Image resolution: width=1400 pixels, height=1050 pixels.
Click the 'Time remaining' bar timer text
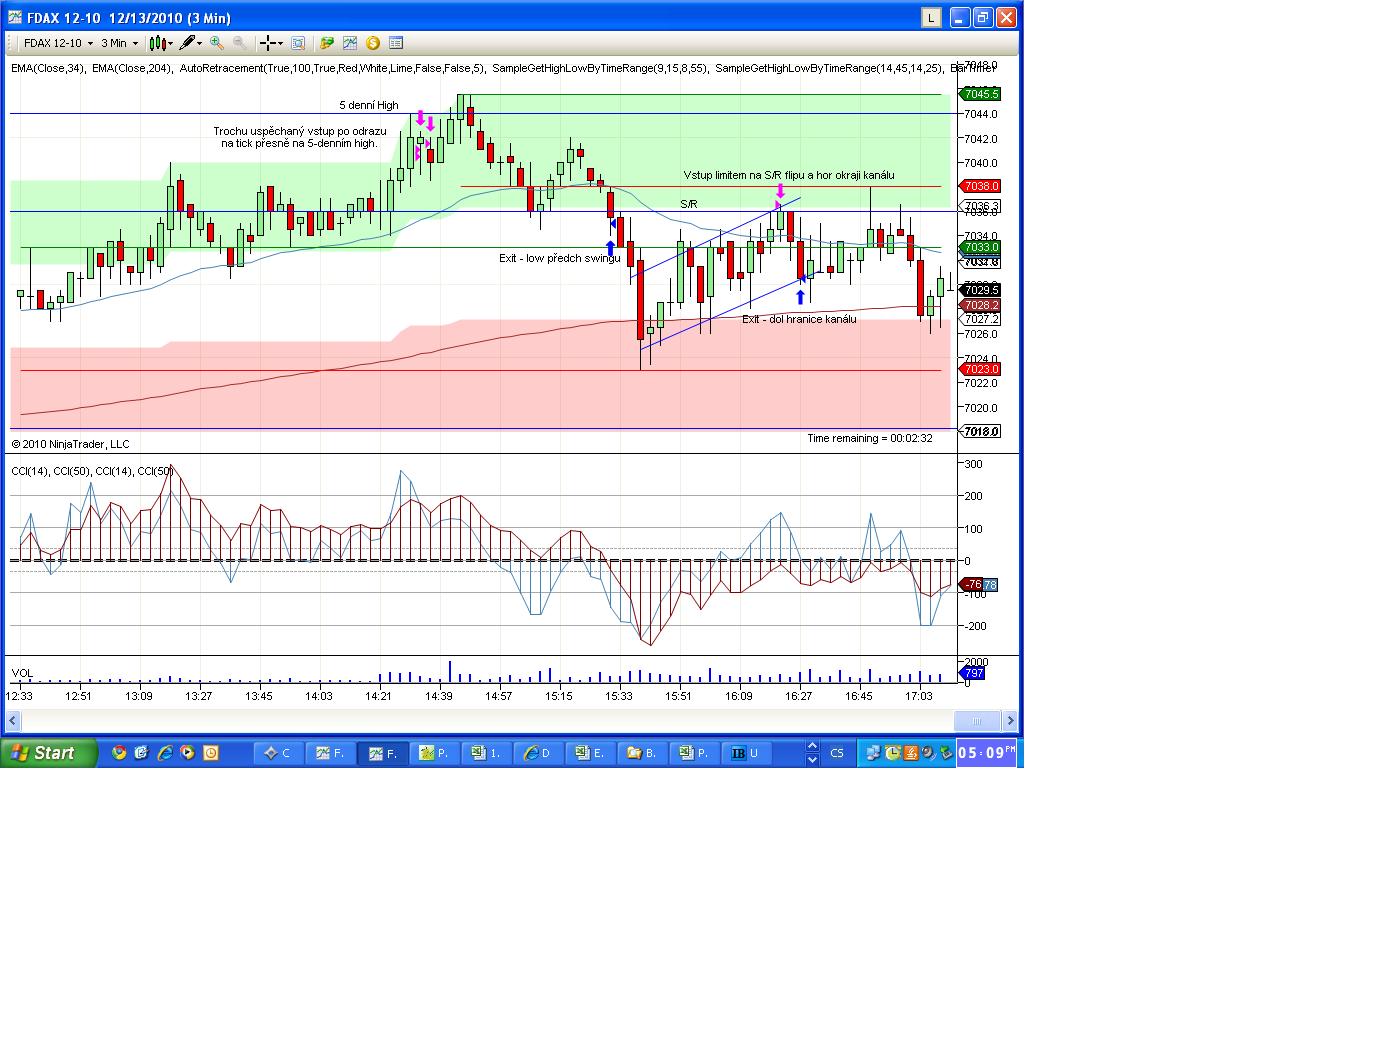tap(870, 438)
